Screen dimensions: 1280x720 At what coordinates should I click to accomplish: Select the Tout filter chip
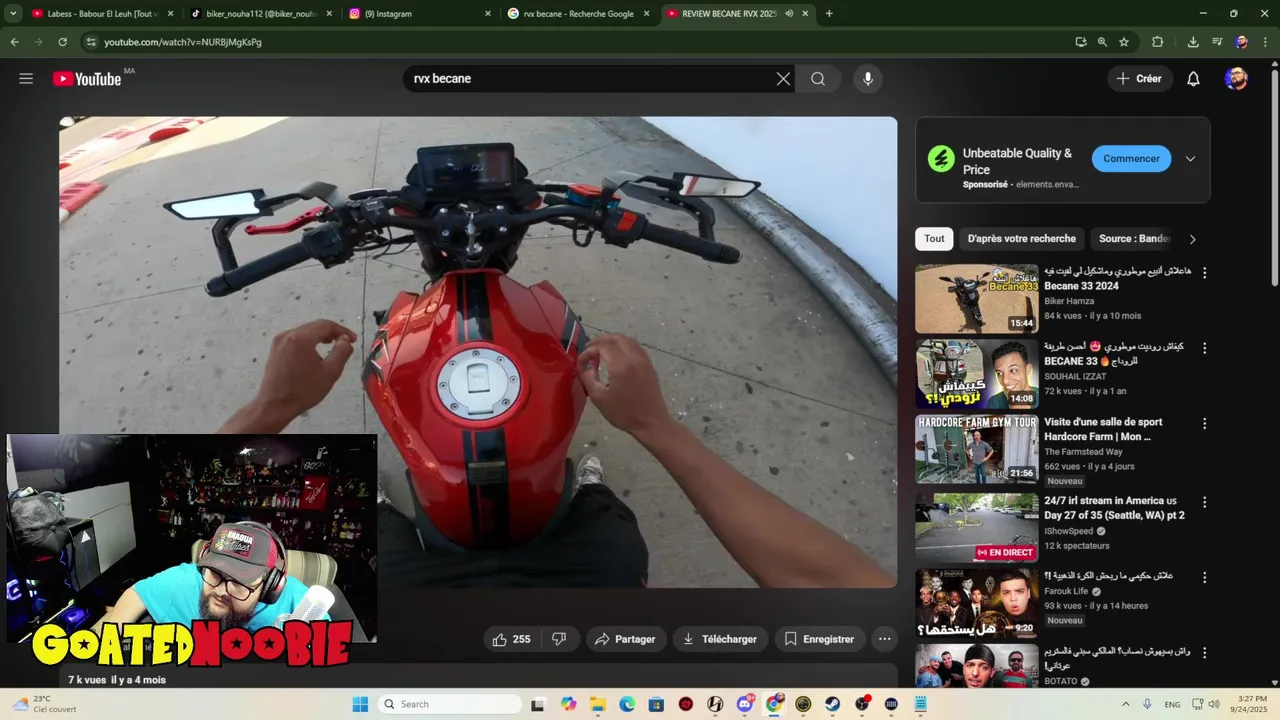point(934,239)
